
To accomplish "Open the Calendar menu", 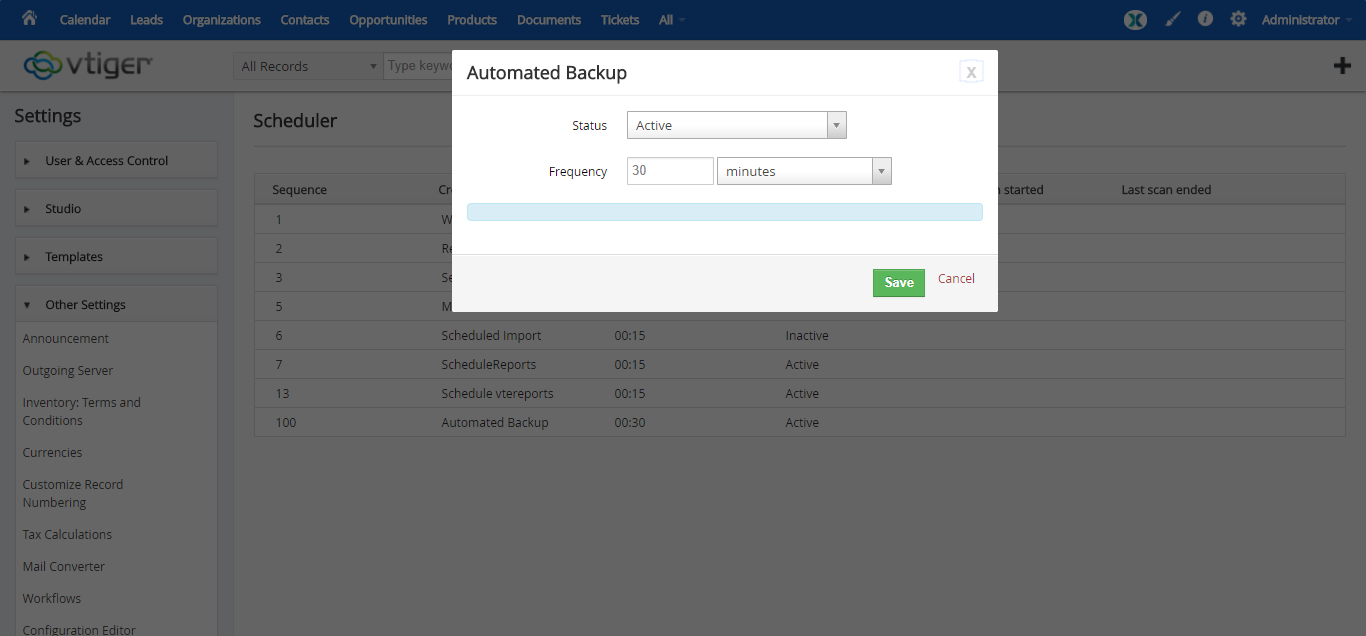I will (85, 20).
